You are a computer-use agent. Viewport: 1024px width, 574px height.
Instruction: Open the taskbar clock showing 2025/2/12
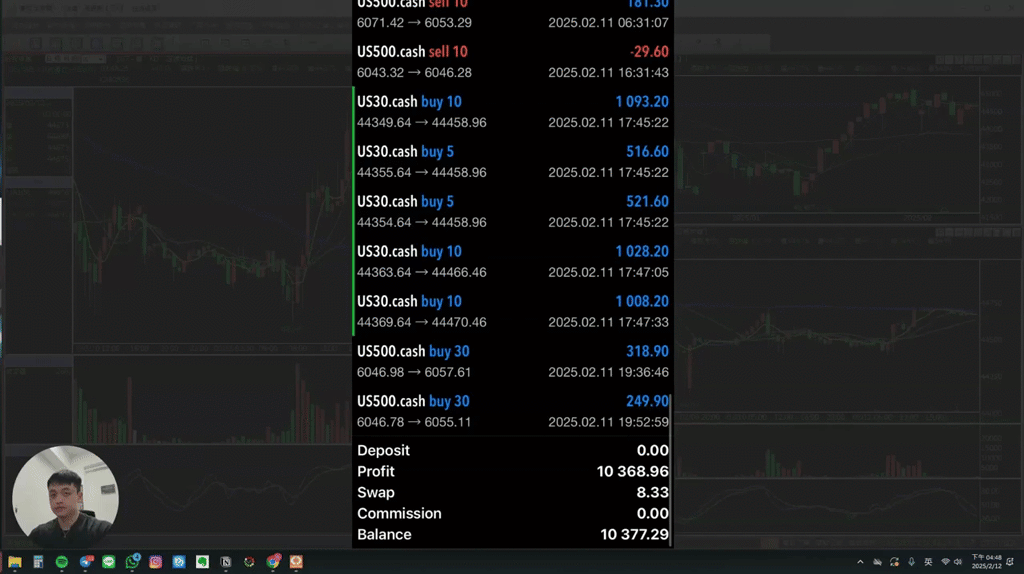click(x=986, y=562)
